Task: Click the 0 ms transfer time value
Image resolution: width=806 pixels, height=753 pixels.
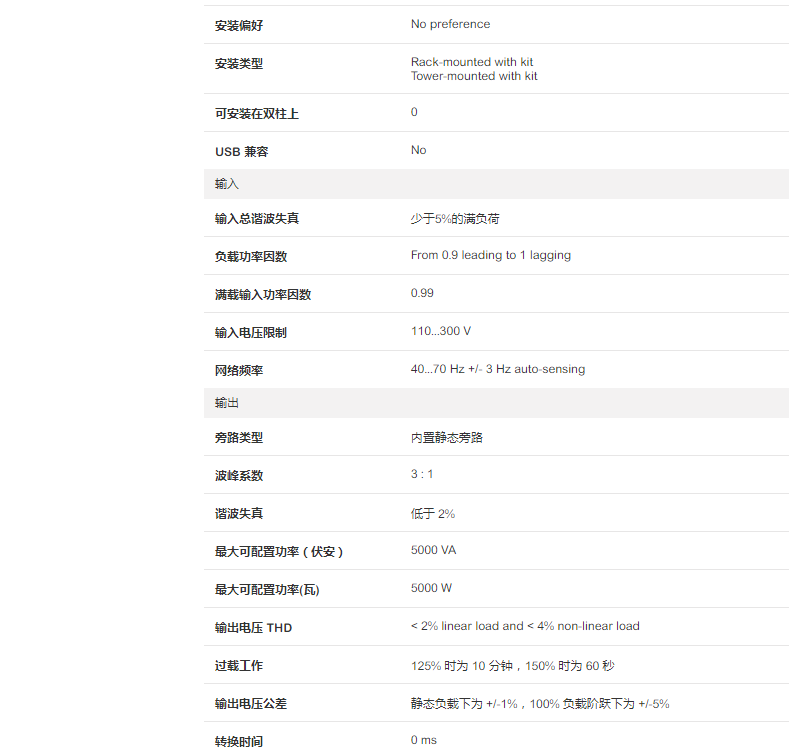Action: 424,740
